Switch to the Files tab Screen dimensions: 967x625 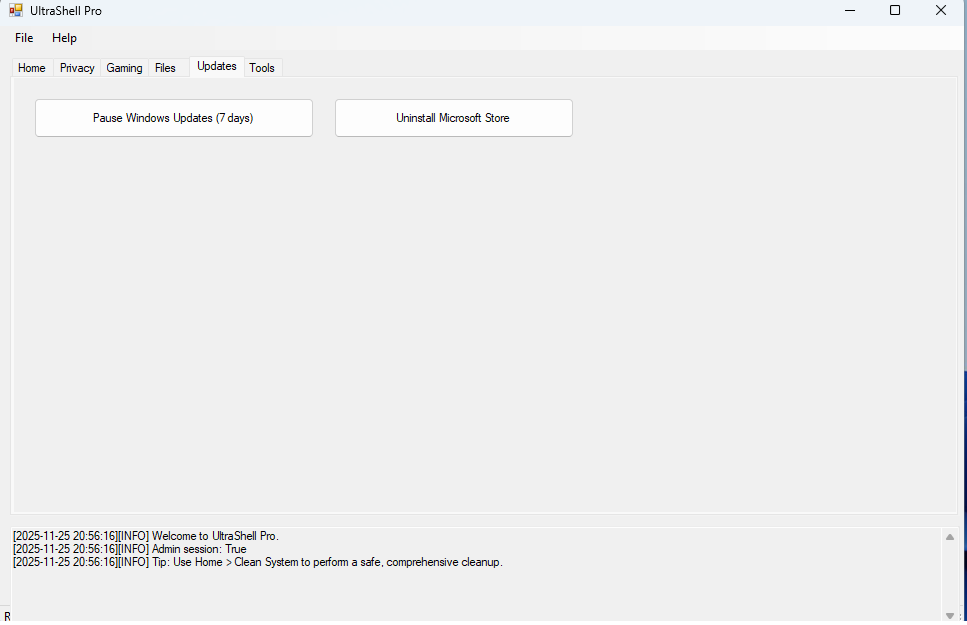[x=165, y=68]
